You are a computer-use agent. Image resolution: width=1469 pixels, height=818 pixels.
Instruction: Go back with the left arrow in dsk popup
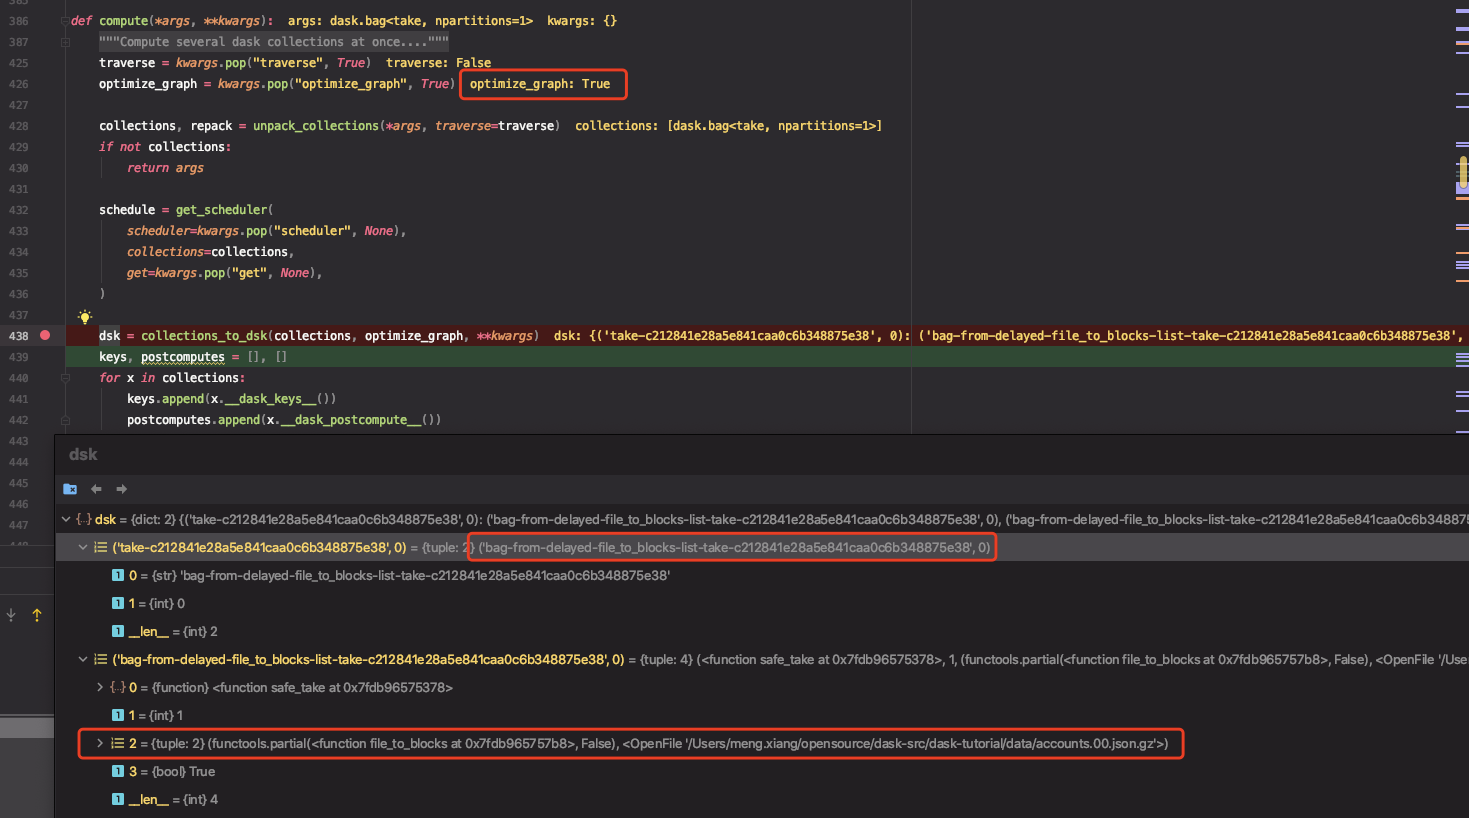point(96,489)
